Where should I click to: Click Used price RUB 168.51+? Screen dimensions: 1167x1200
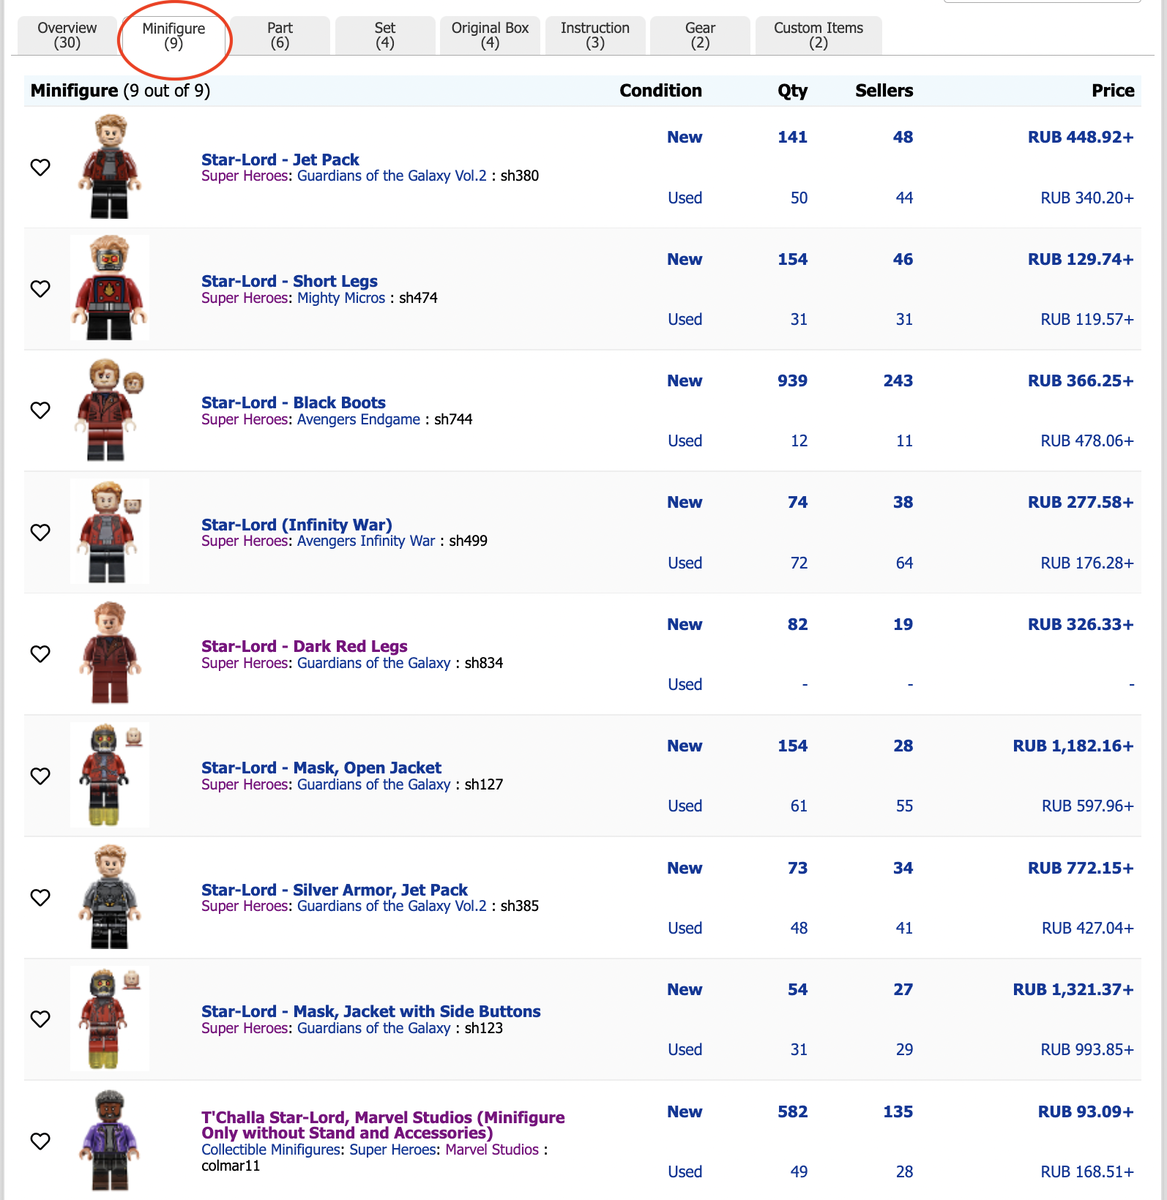click(1087, 1172)
